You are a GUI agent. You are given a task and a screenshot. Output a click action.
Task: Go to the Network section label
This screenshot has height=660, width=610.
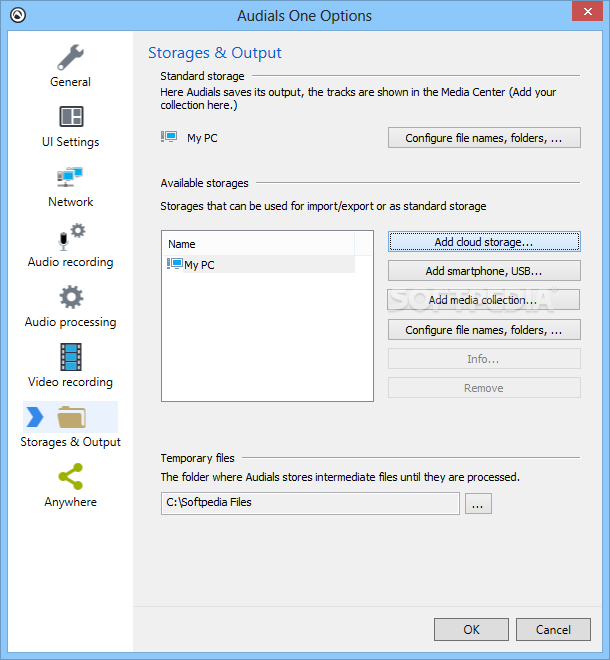70,202
